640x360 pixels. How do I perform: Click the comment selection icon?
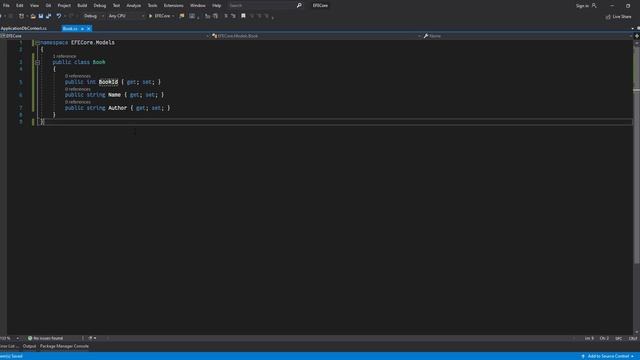coord(226,16)
